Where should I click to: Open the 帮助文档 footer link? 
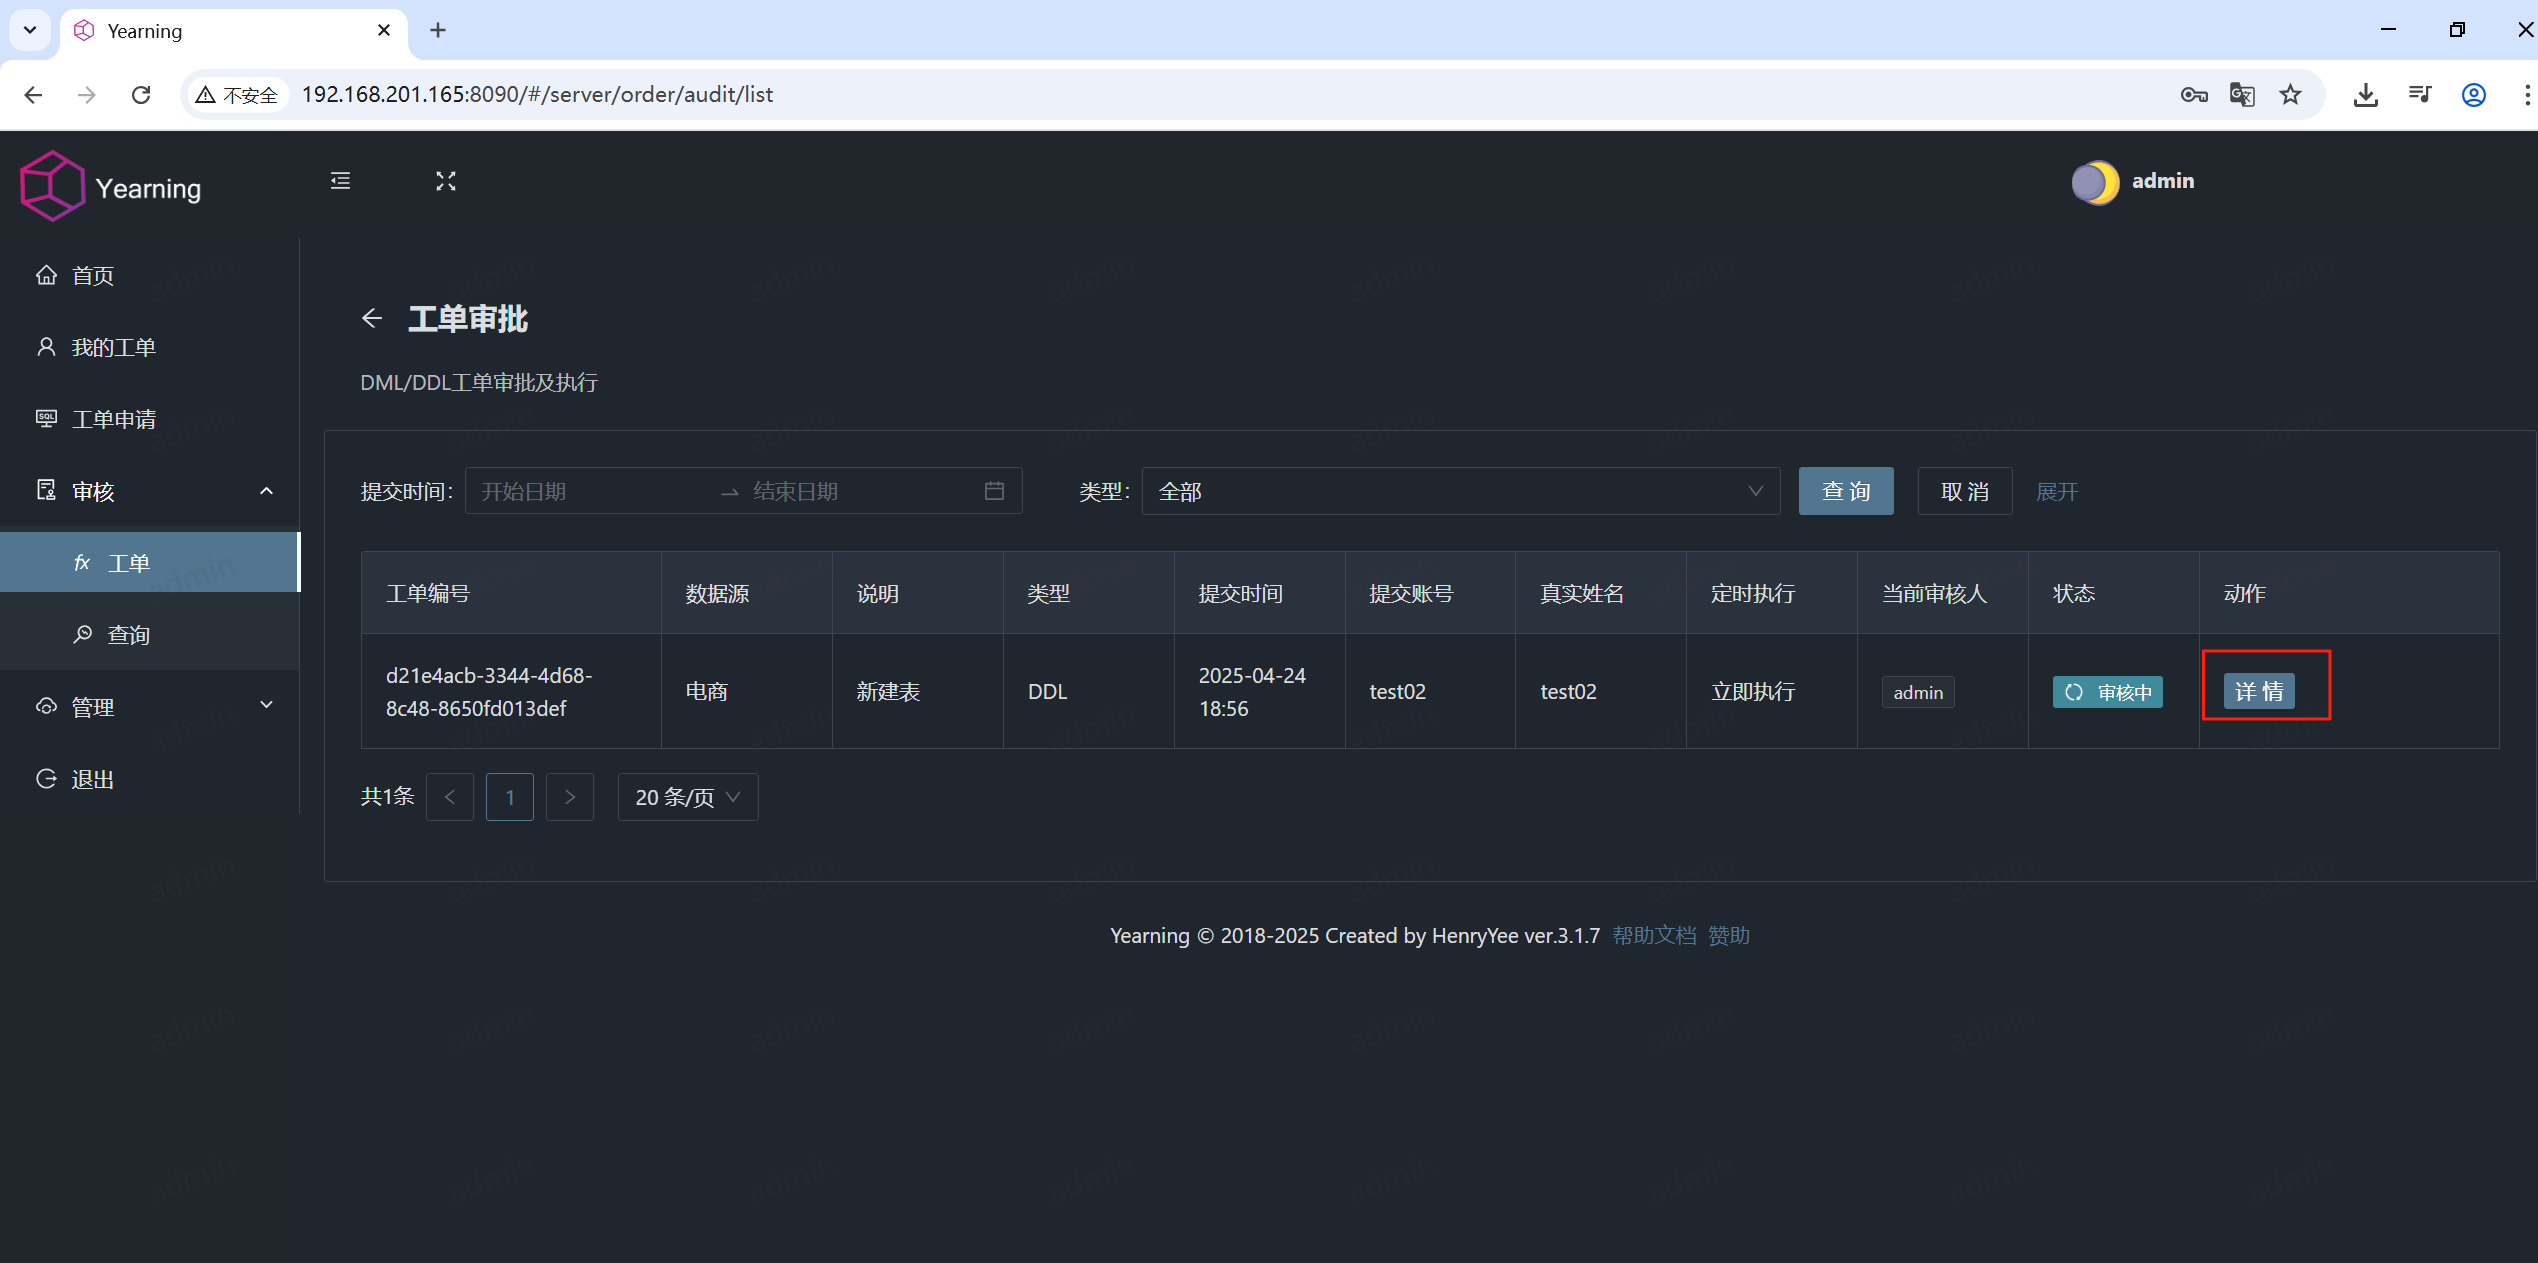point(1655,936)
